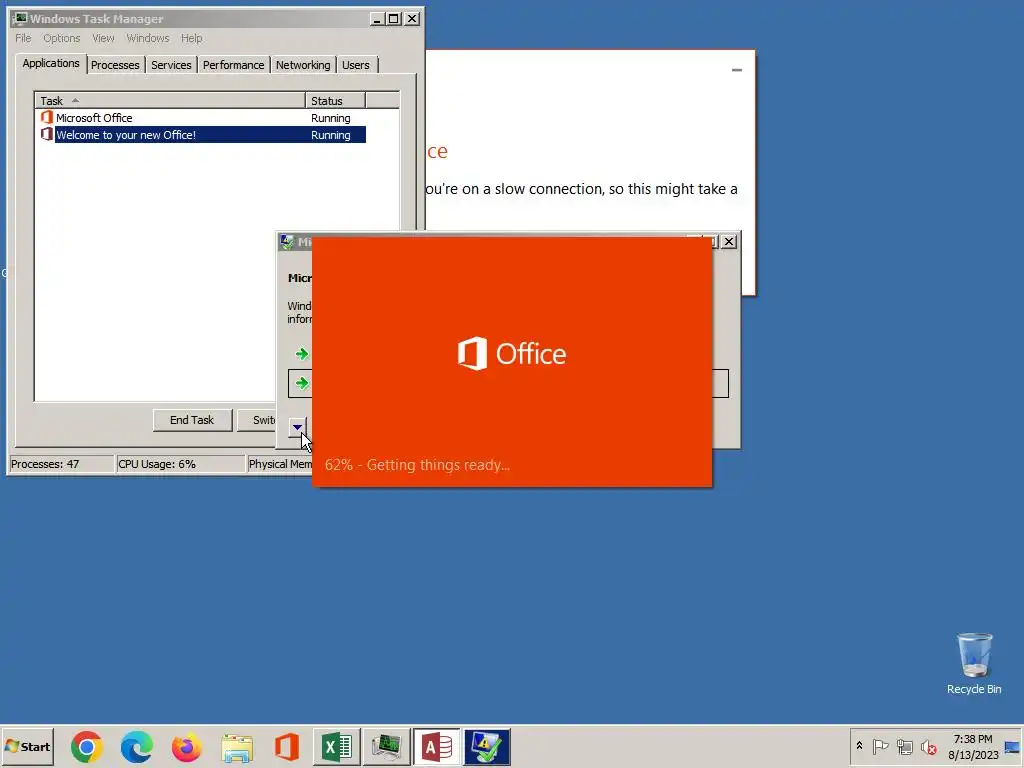Open the Help menu in Task Manager
The image size is (1024, 768).
click(191, 38)
